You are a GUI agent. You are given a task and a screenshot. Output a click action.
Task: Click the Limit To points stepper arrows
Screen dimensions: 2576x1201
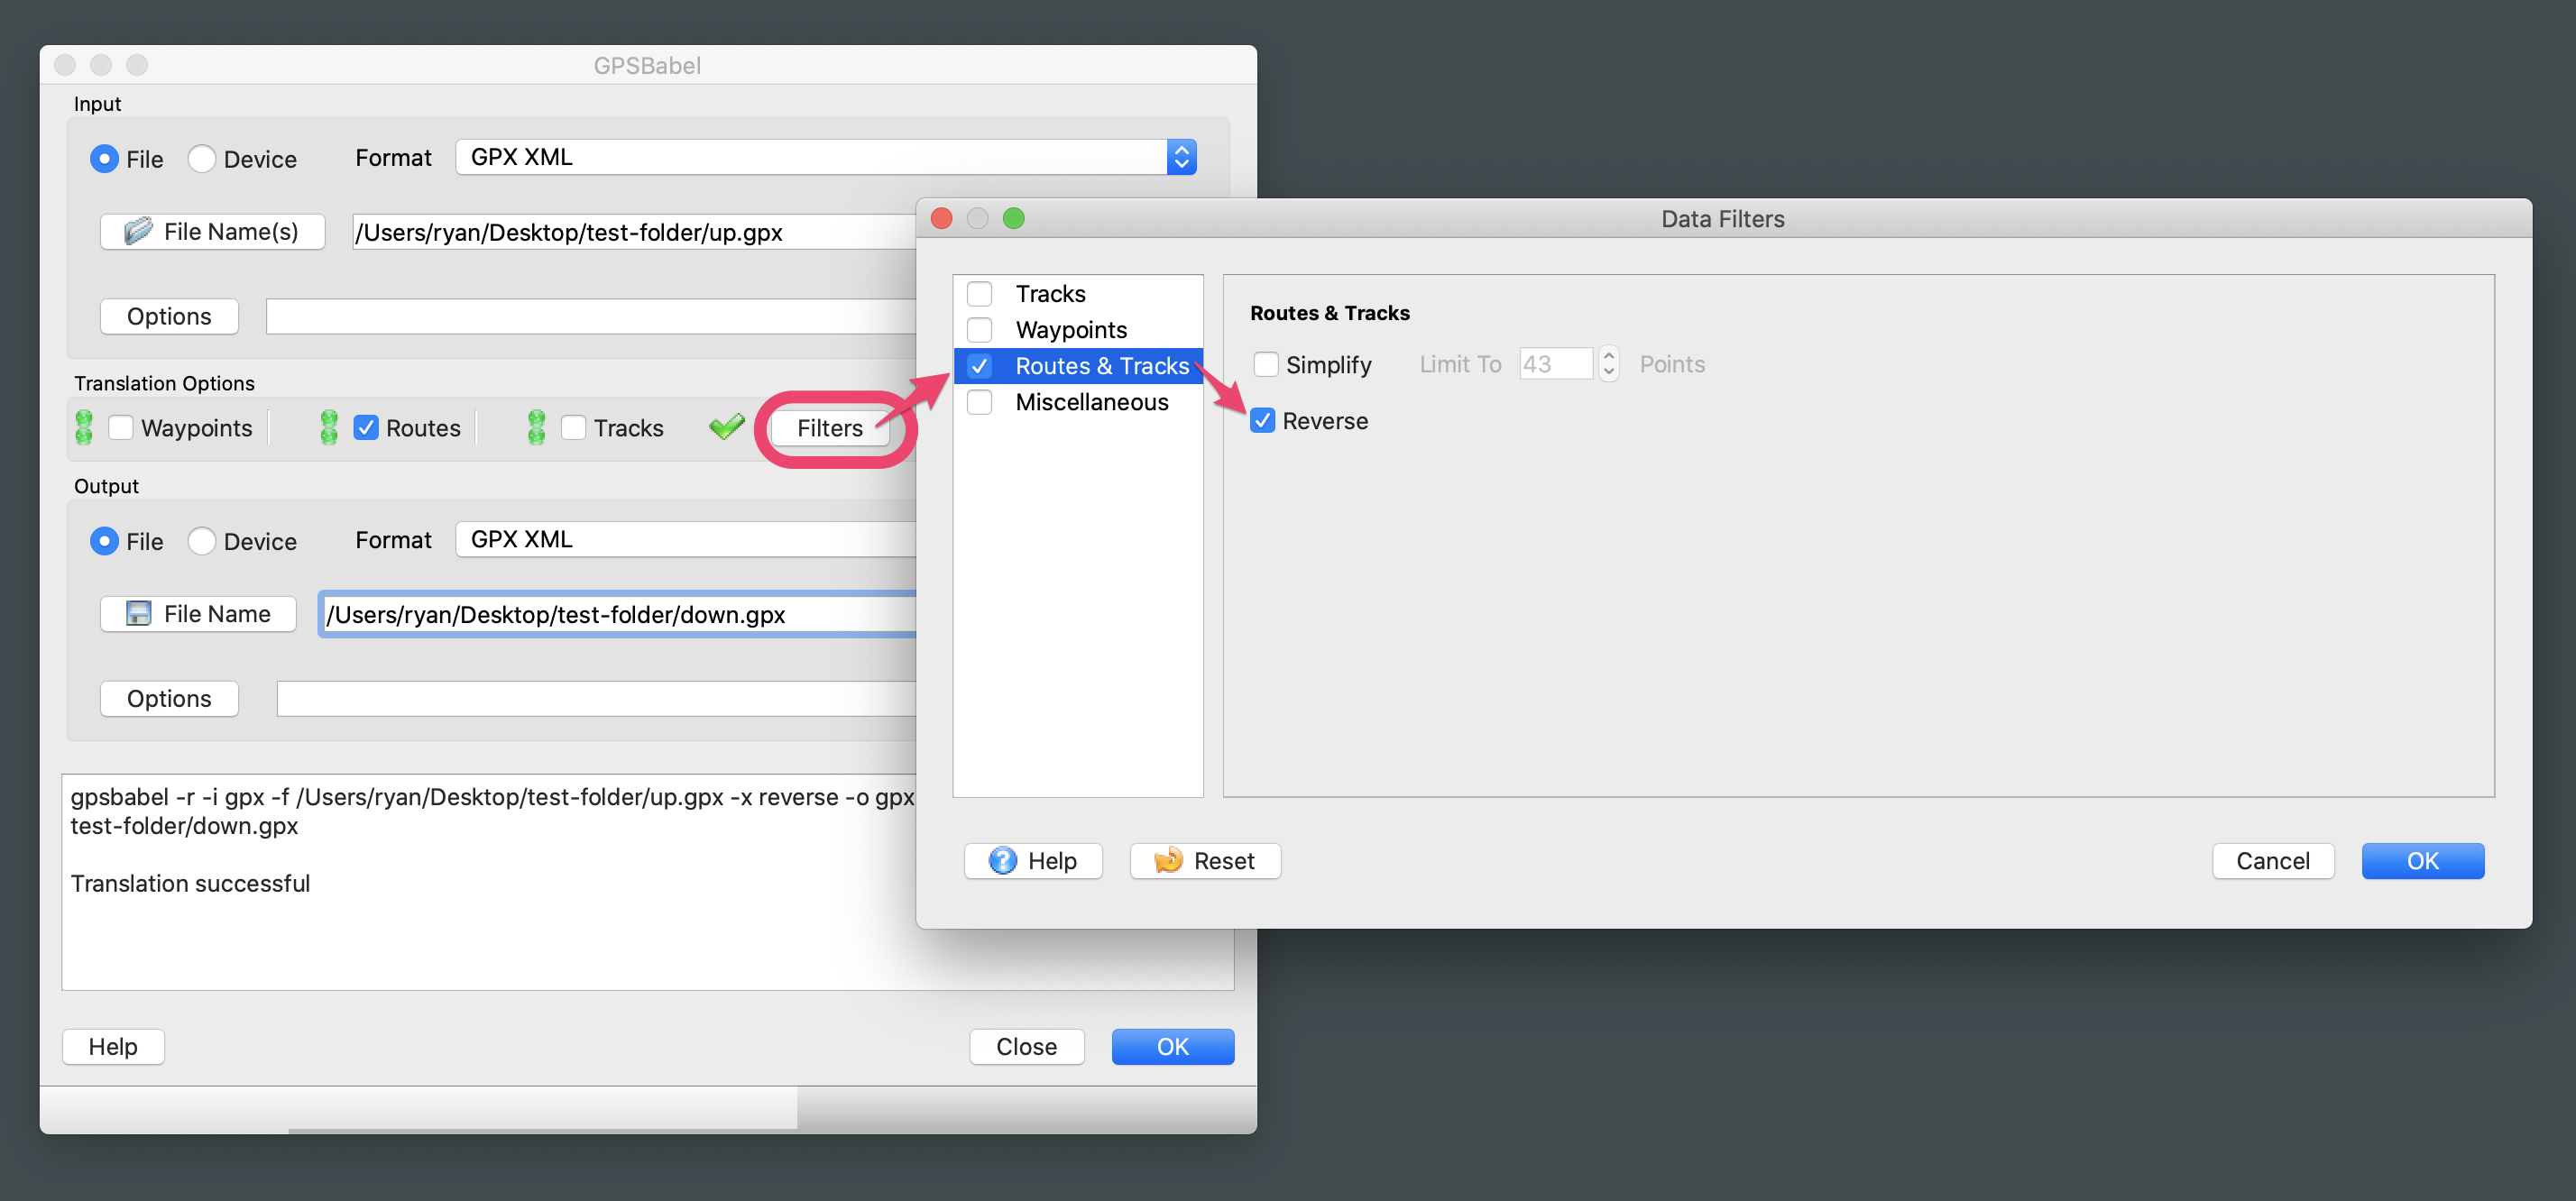coord(1608,364)
